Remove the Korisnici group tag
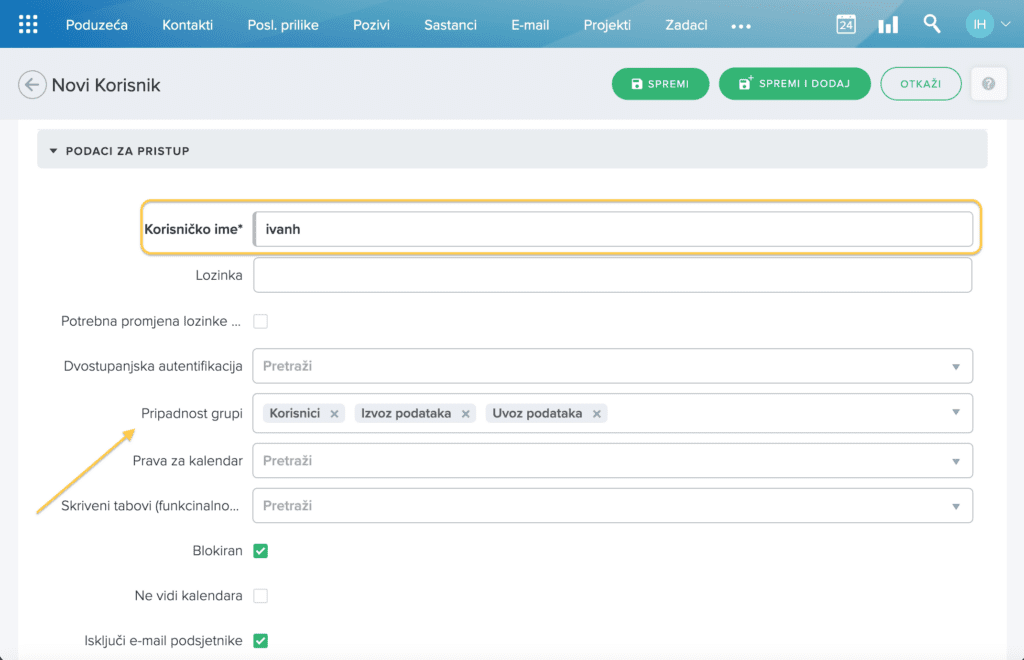 click(x=334, y=412)
